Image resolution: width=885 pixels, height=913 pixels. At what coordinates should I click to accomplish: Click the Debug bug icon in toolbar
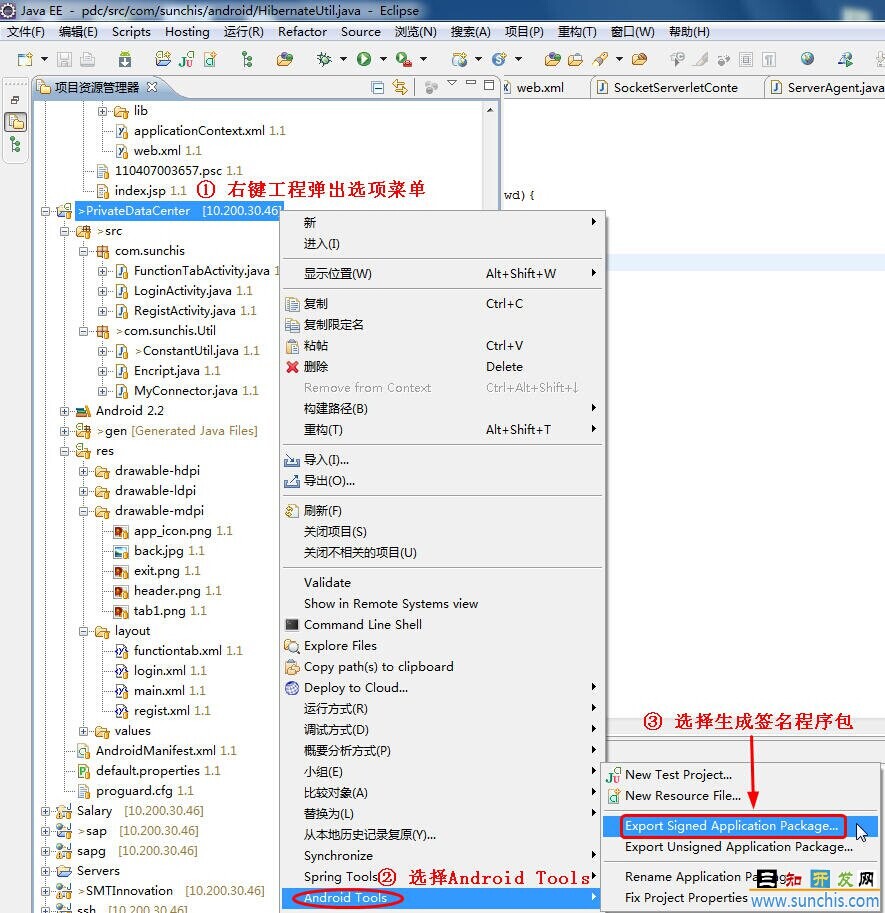(325, 59)
